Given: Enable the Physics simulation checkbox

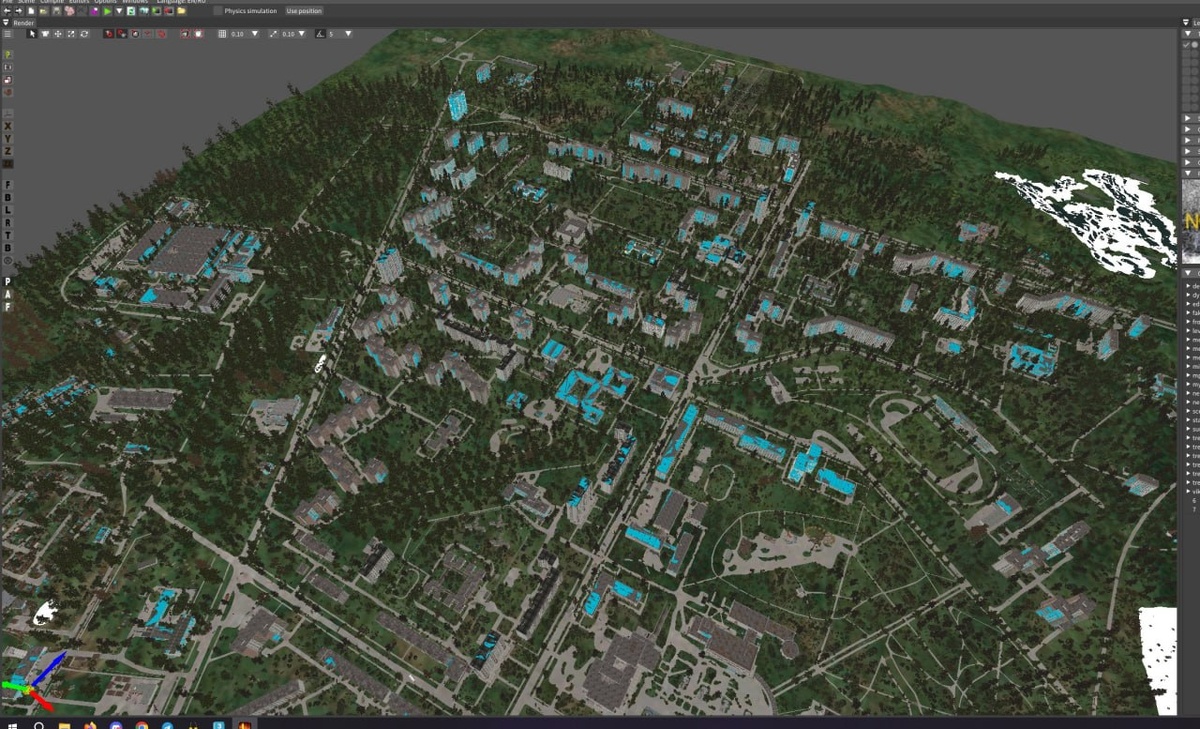Looking at the screenshot, I should 218,11.
